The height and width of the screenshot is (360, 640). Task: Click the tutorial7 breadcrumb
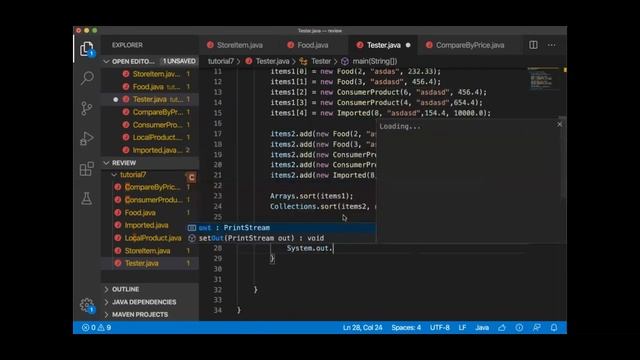[x=221, y=61]
